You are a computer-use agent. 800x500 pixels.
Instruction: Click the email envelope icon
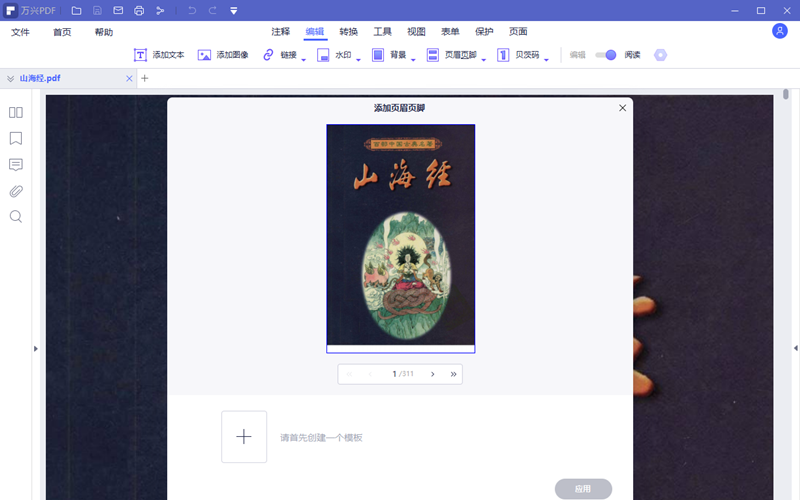(x=118, y=10)
